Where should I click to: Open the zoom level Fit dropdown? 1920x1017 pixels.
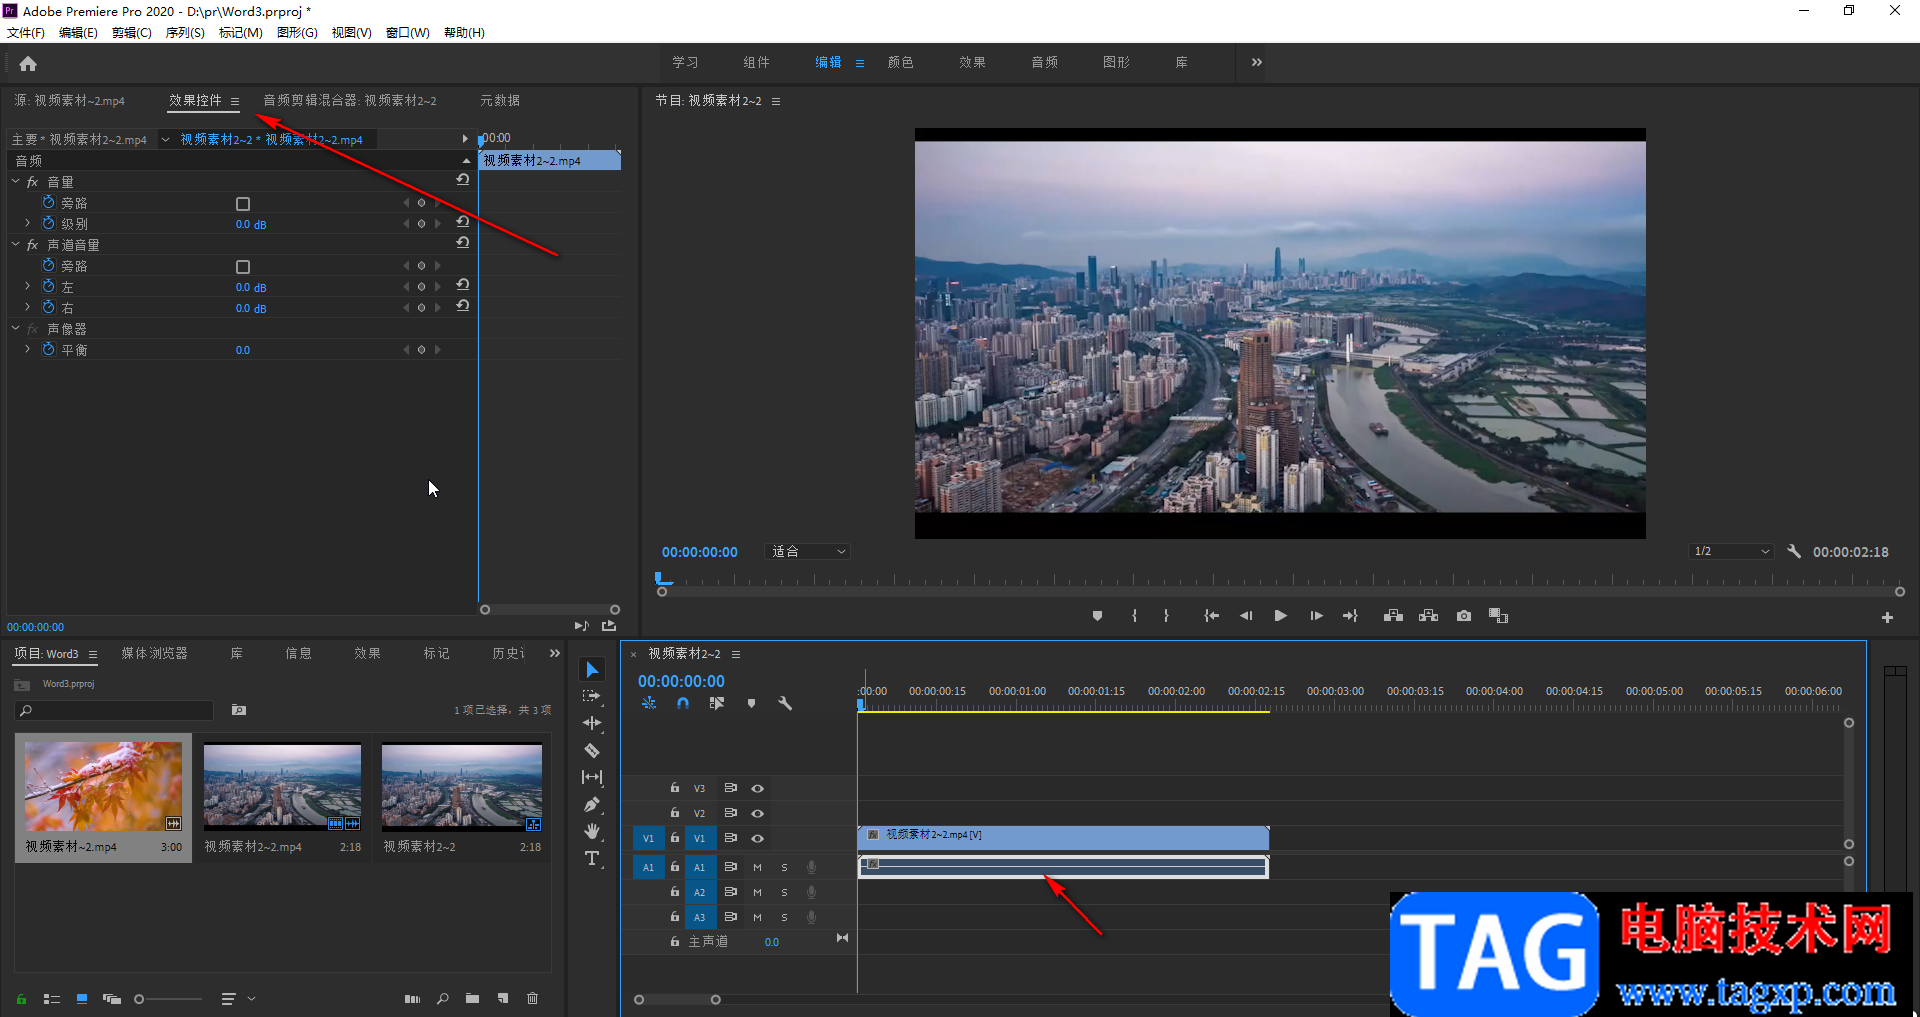808,552
